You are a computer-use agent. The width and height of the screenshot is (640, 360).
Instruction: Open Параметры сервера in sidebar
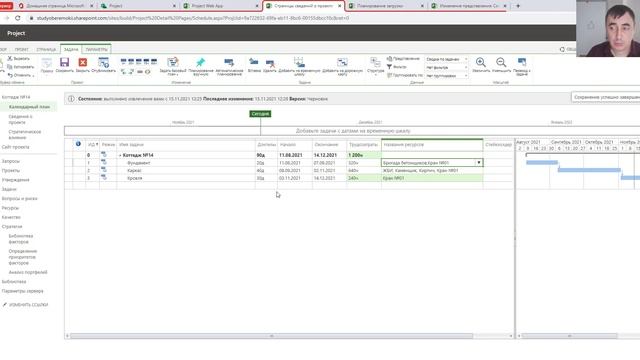tap(22, 291)
